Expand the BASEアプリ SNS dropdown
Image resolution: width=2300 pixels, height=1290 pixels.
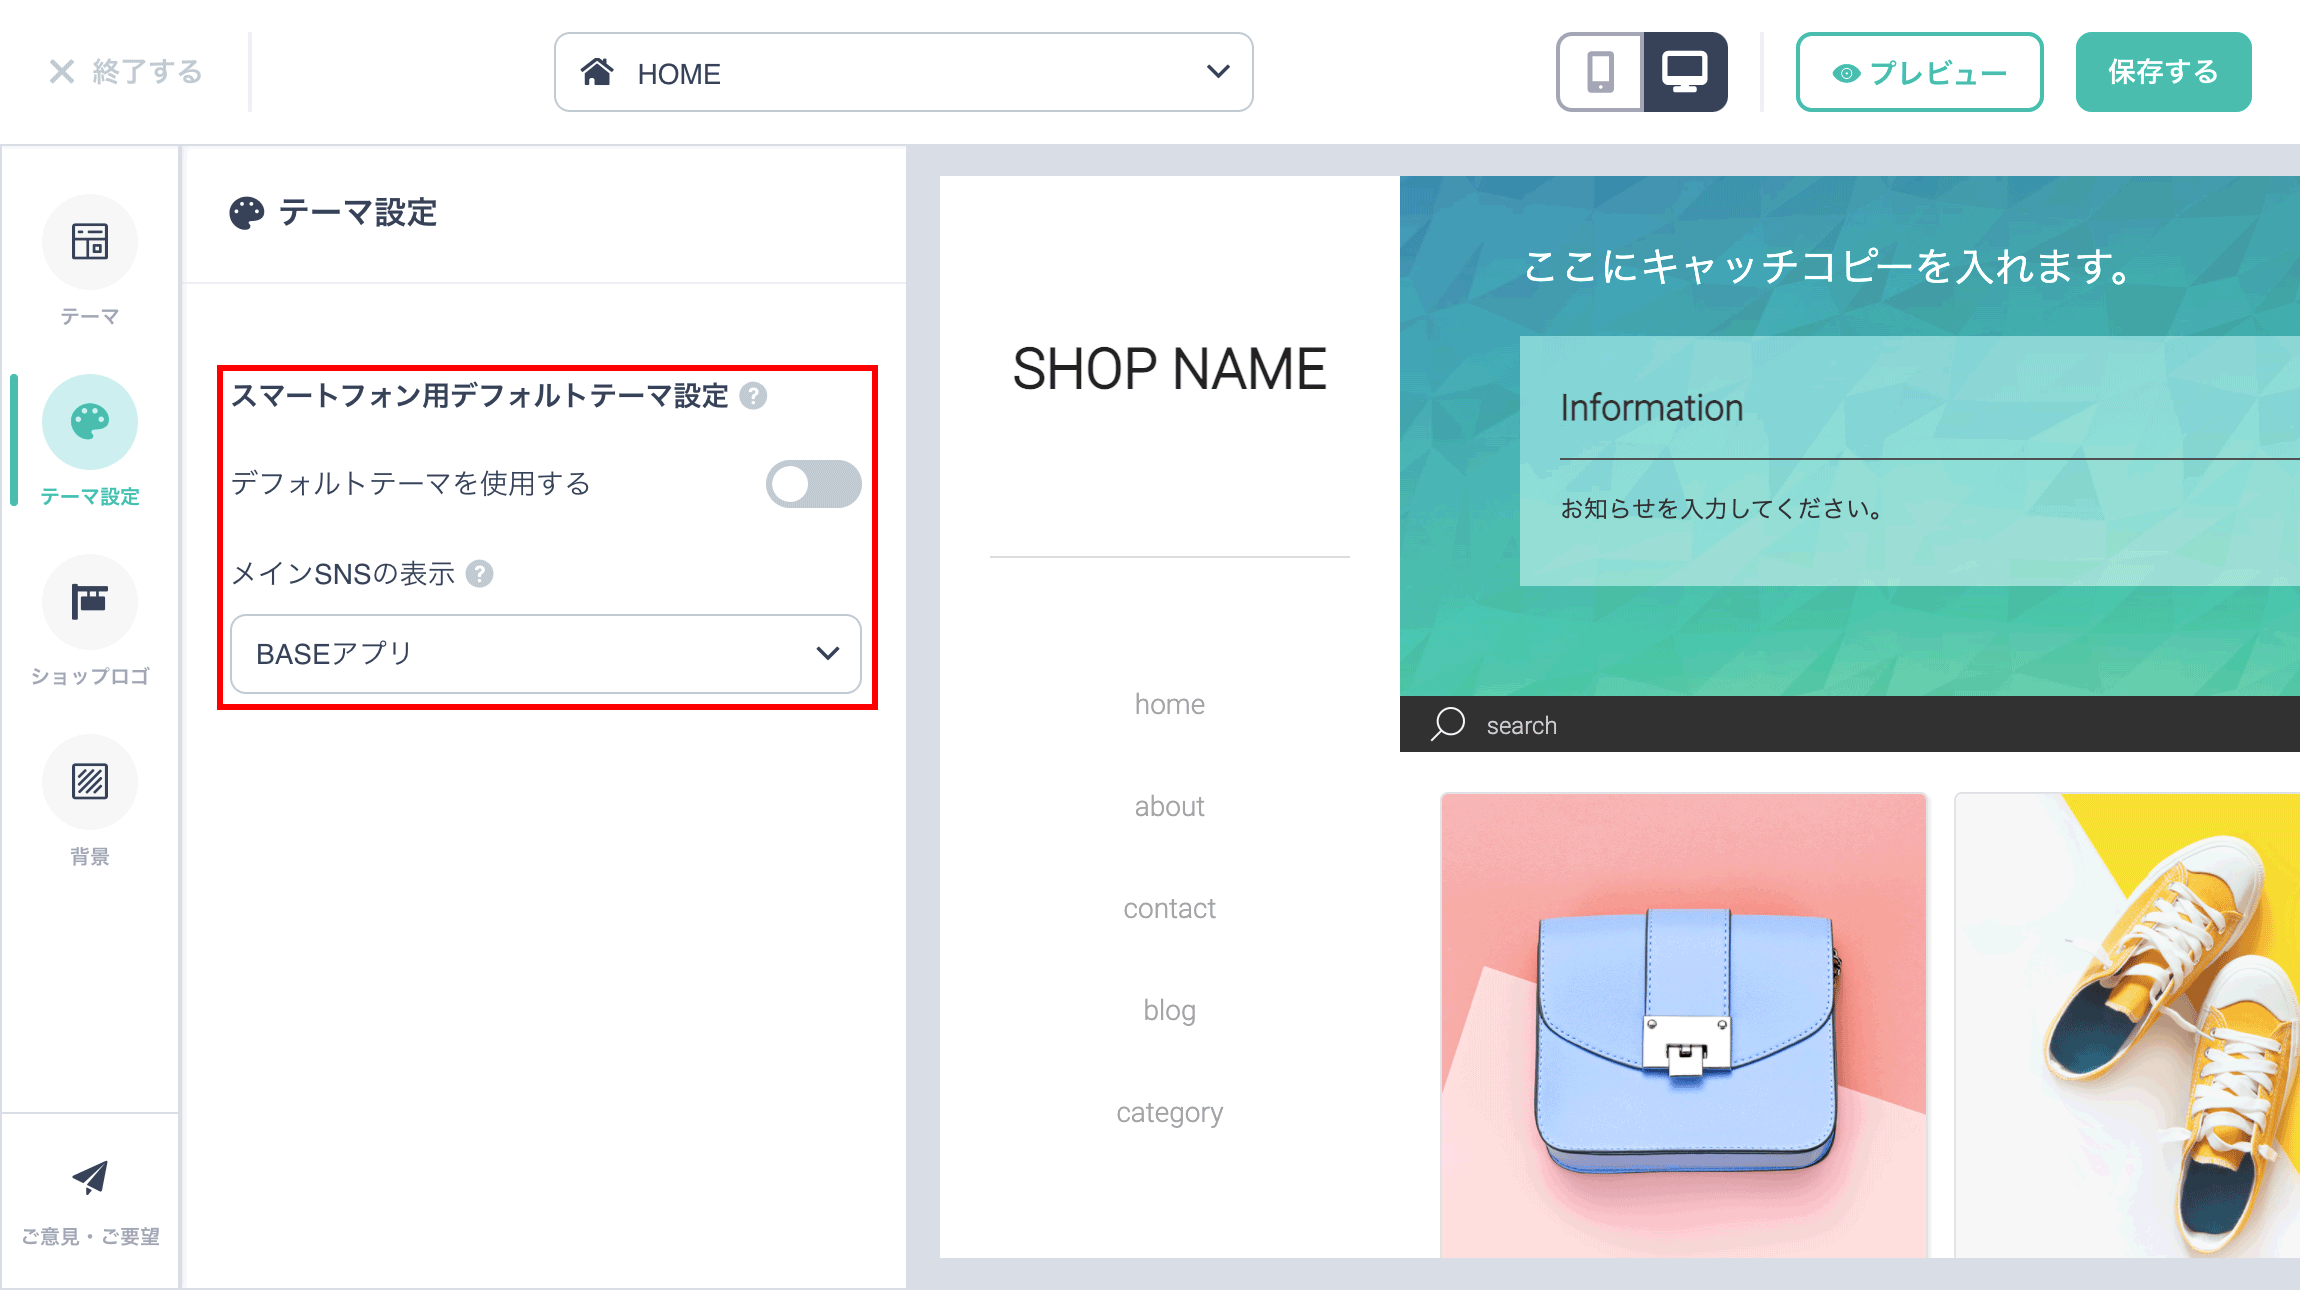coord(546,654)
